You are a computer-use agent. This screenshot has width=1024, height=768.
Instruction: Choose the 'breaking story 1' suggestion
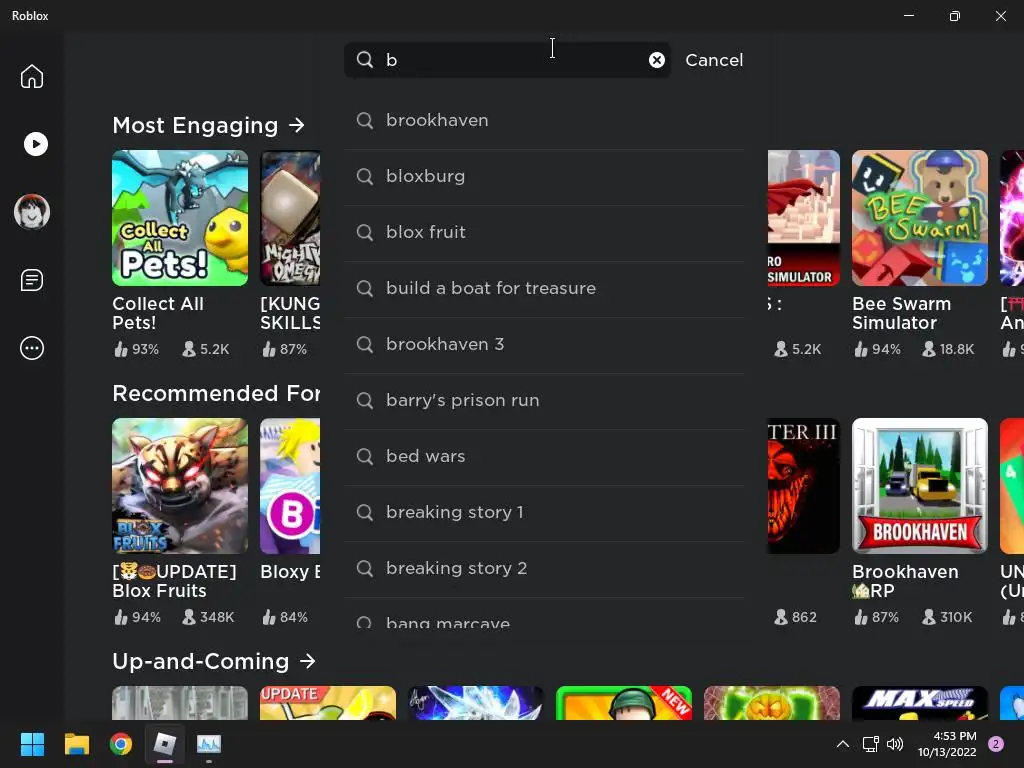pyautogui.click(x=544, y=513)
